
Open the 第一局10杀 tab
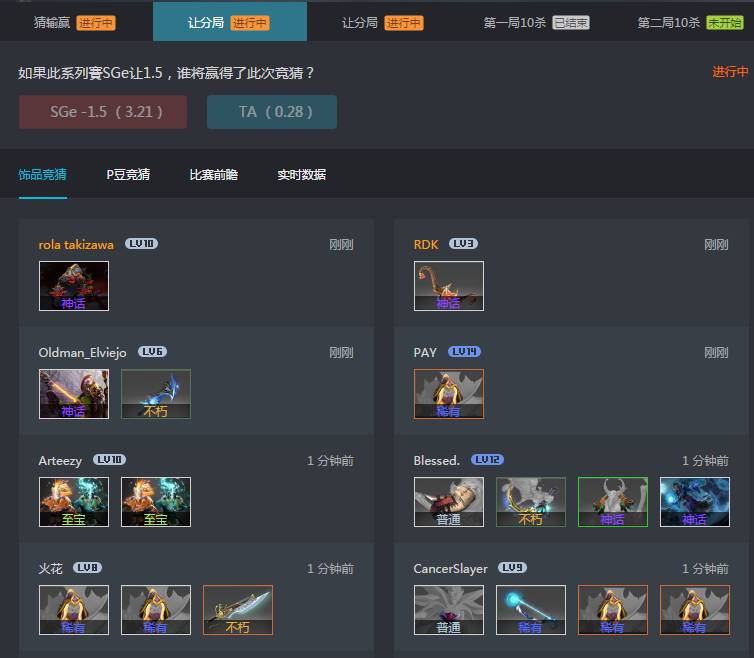(537, 23)
